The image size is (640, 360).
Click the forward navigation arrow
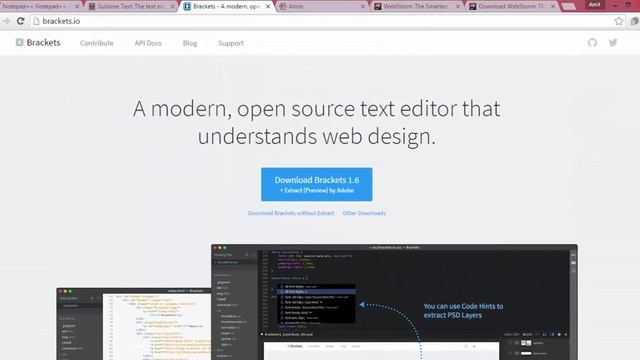[x=6, y=21]
